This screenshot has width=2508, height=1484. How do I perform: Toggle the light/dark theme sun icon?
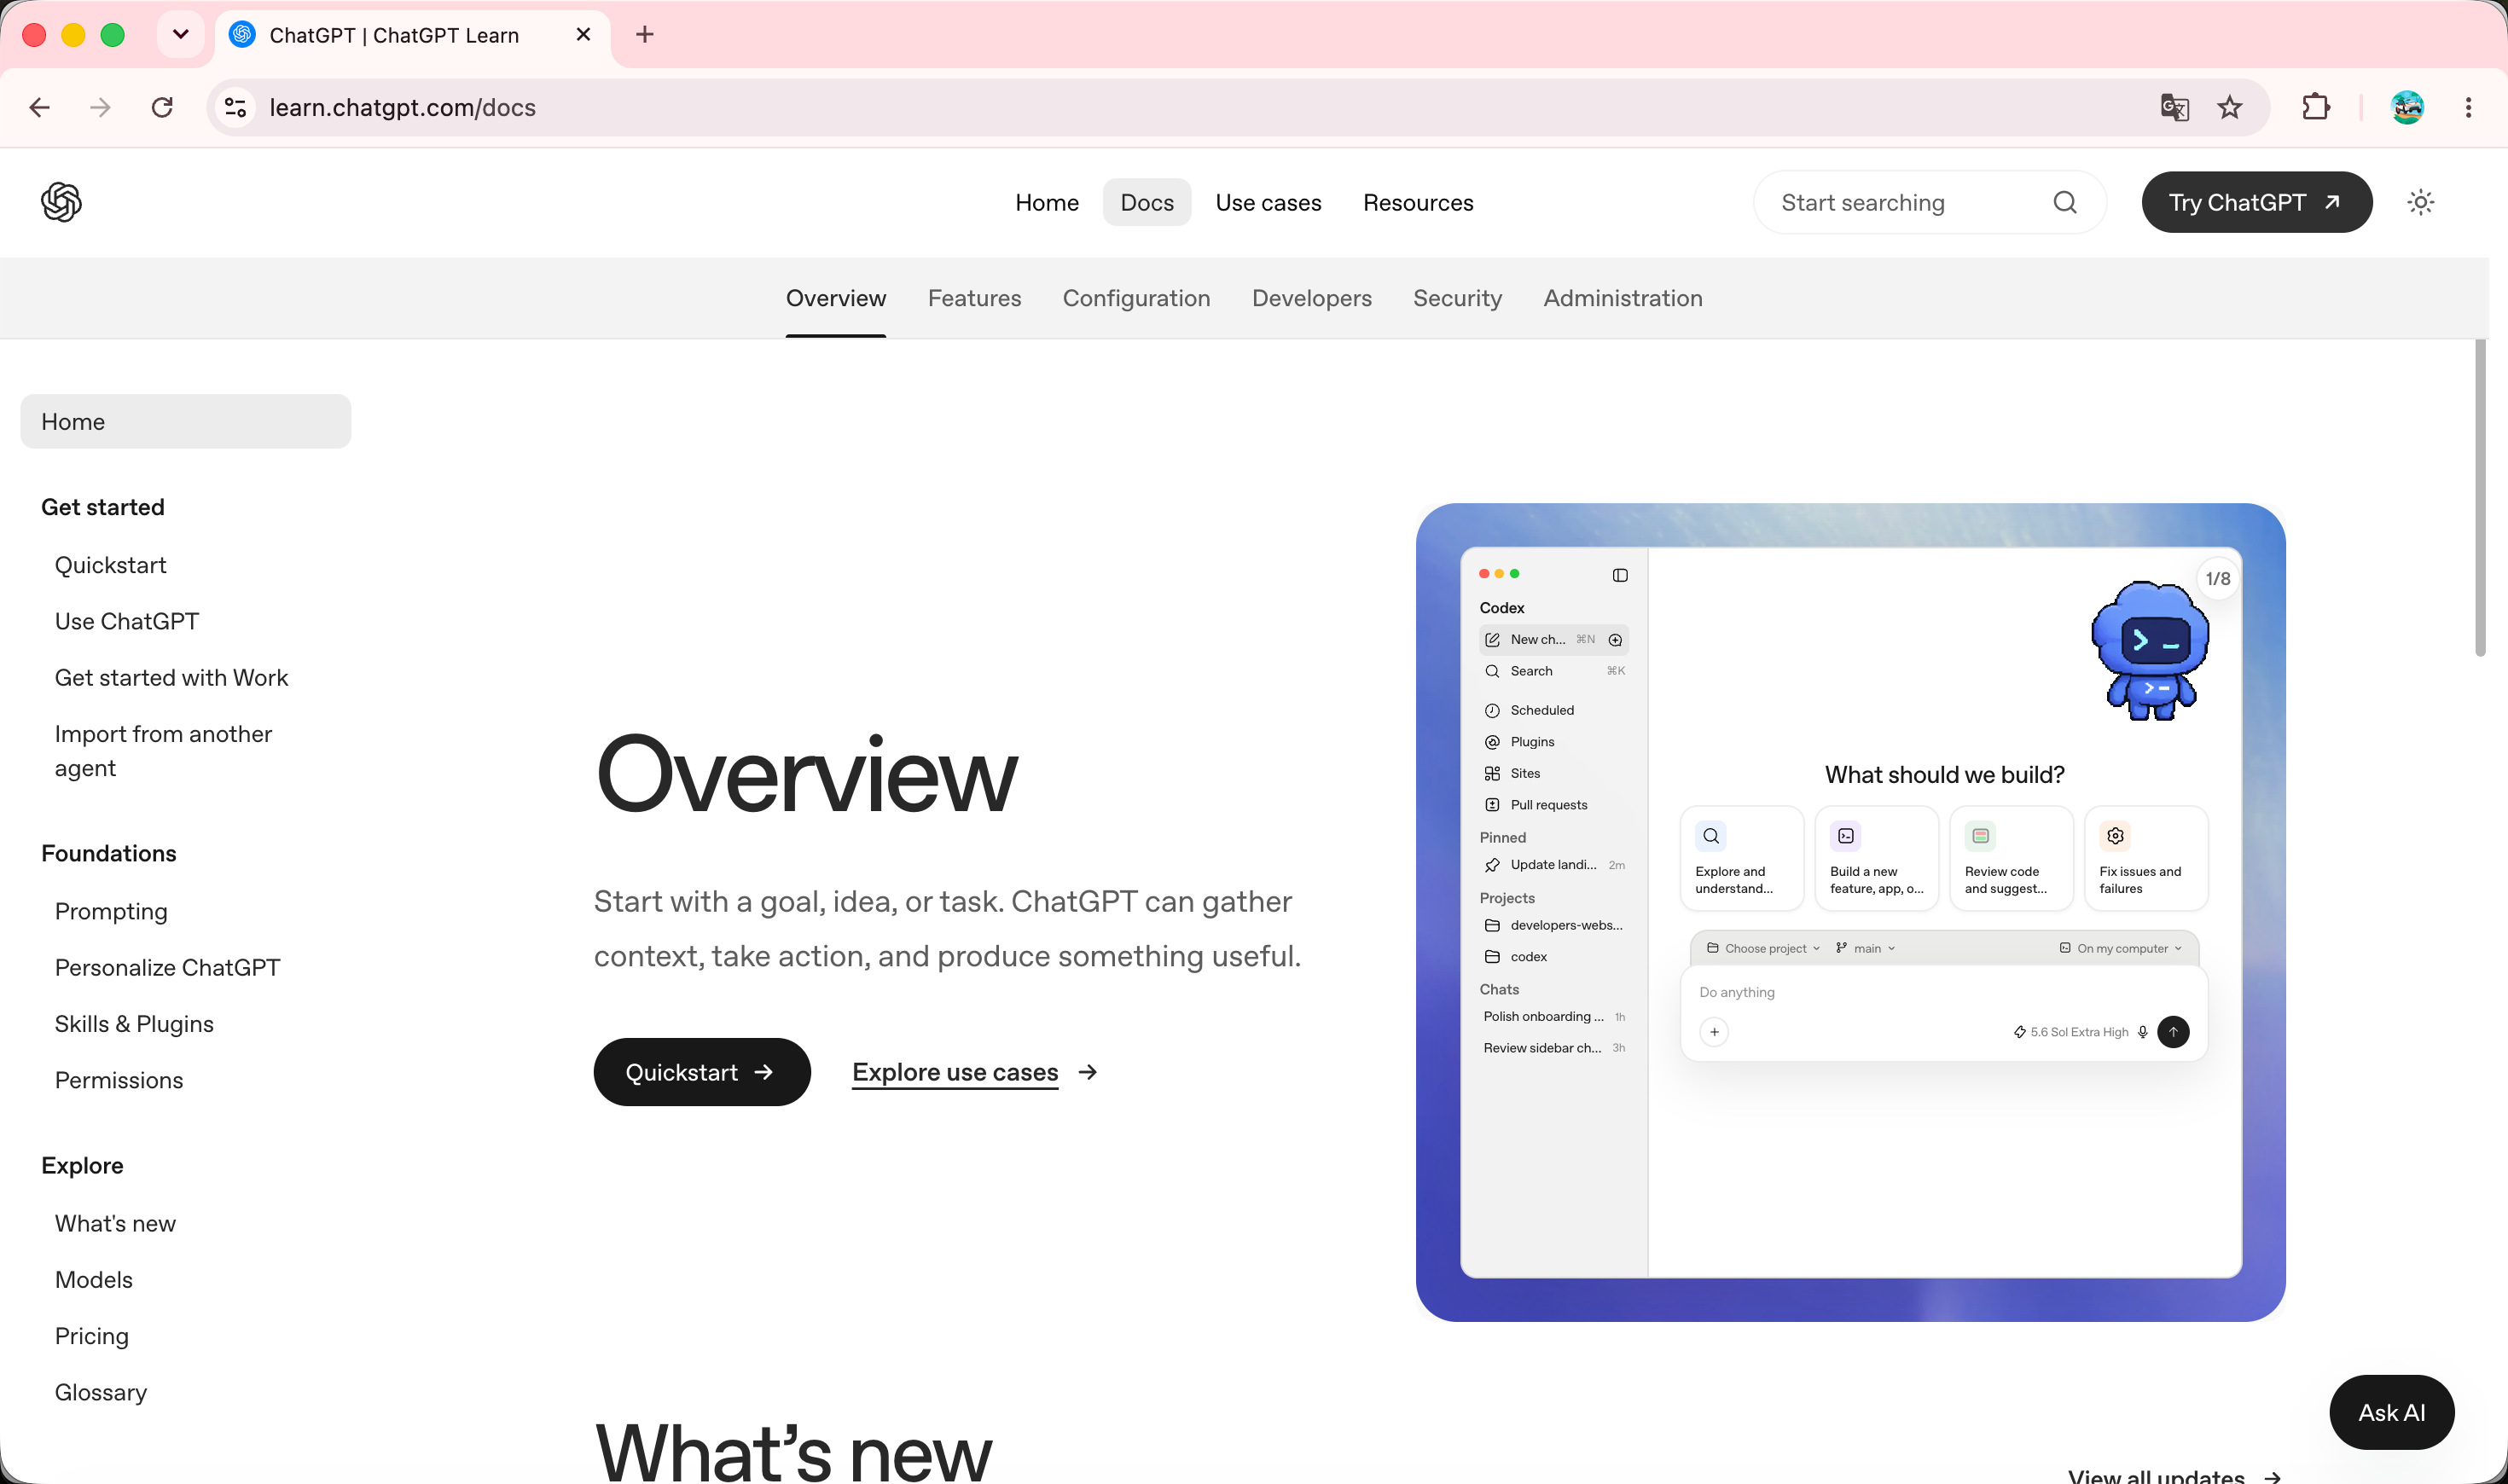point(2420,203)
